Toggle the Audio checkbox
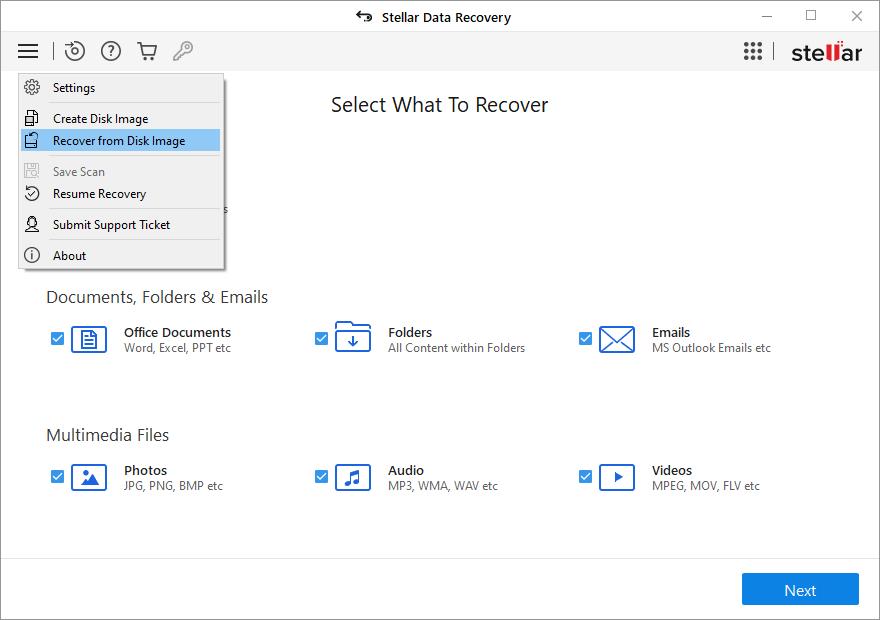This screenshot has height=620, width=880. point(321,477)
